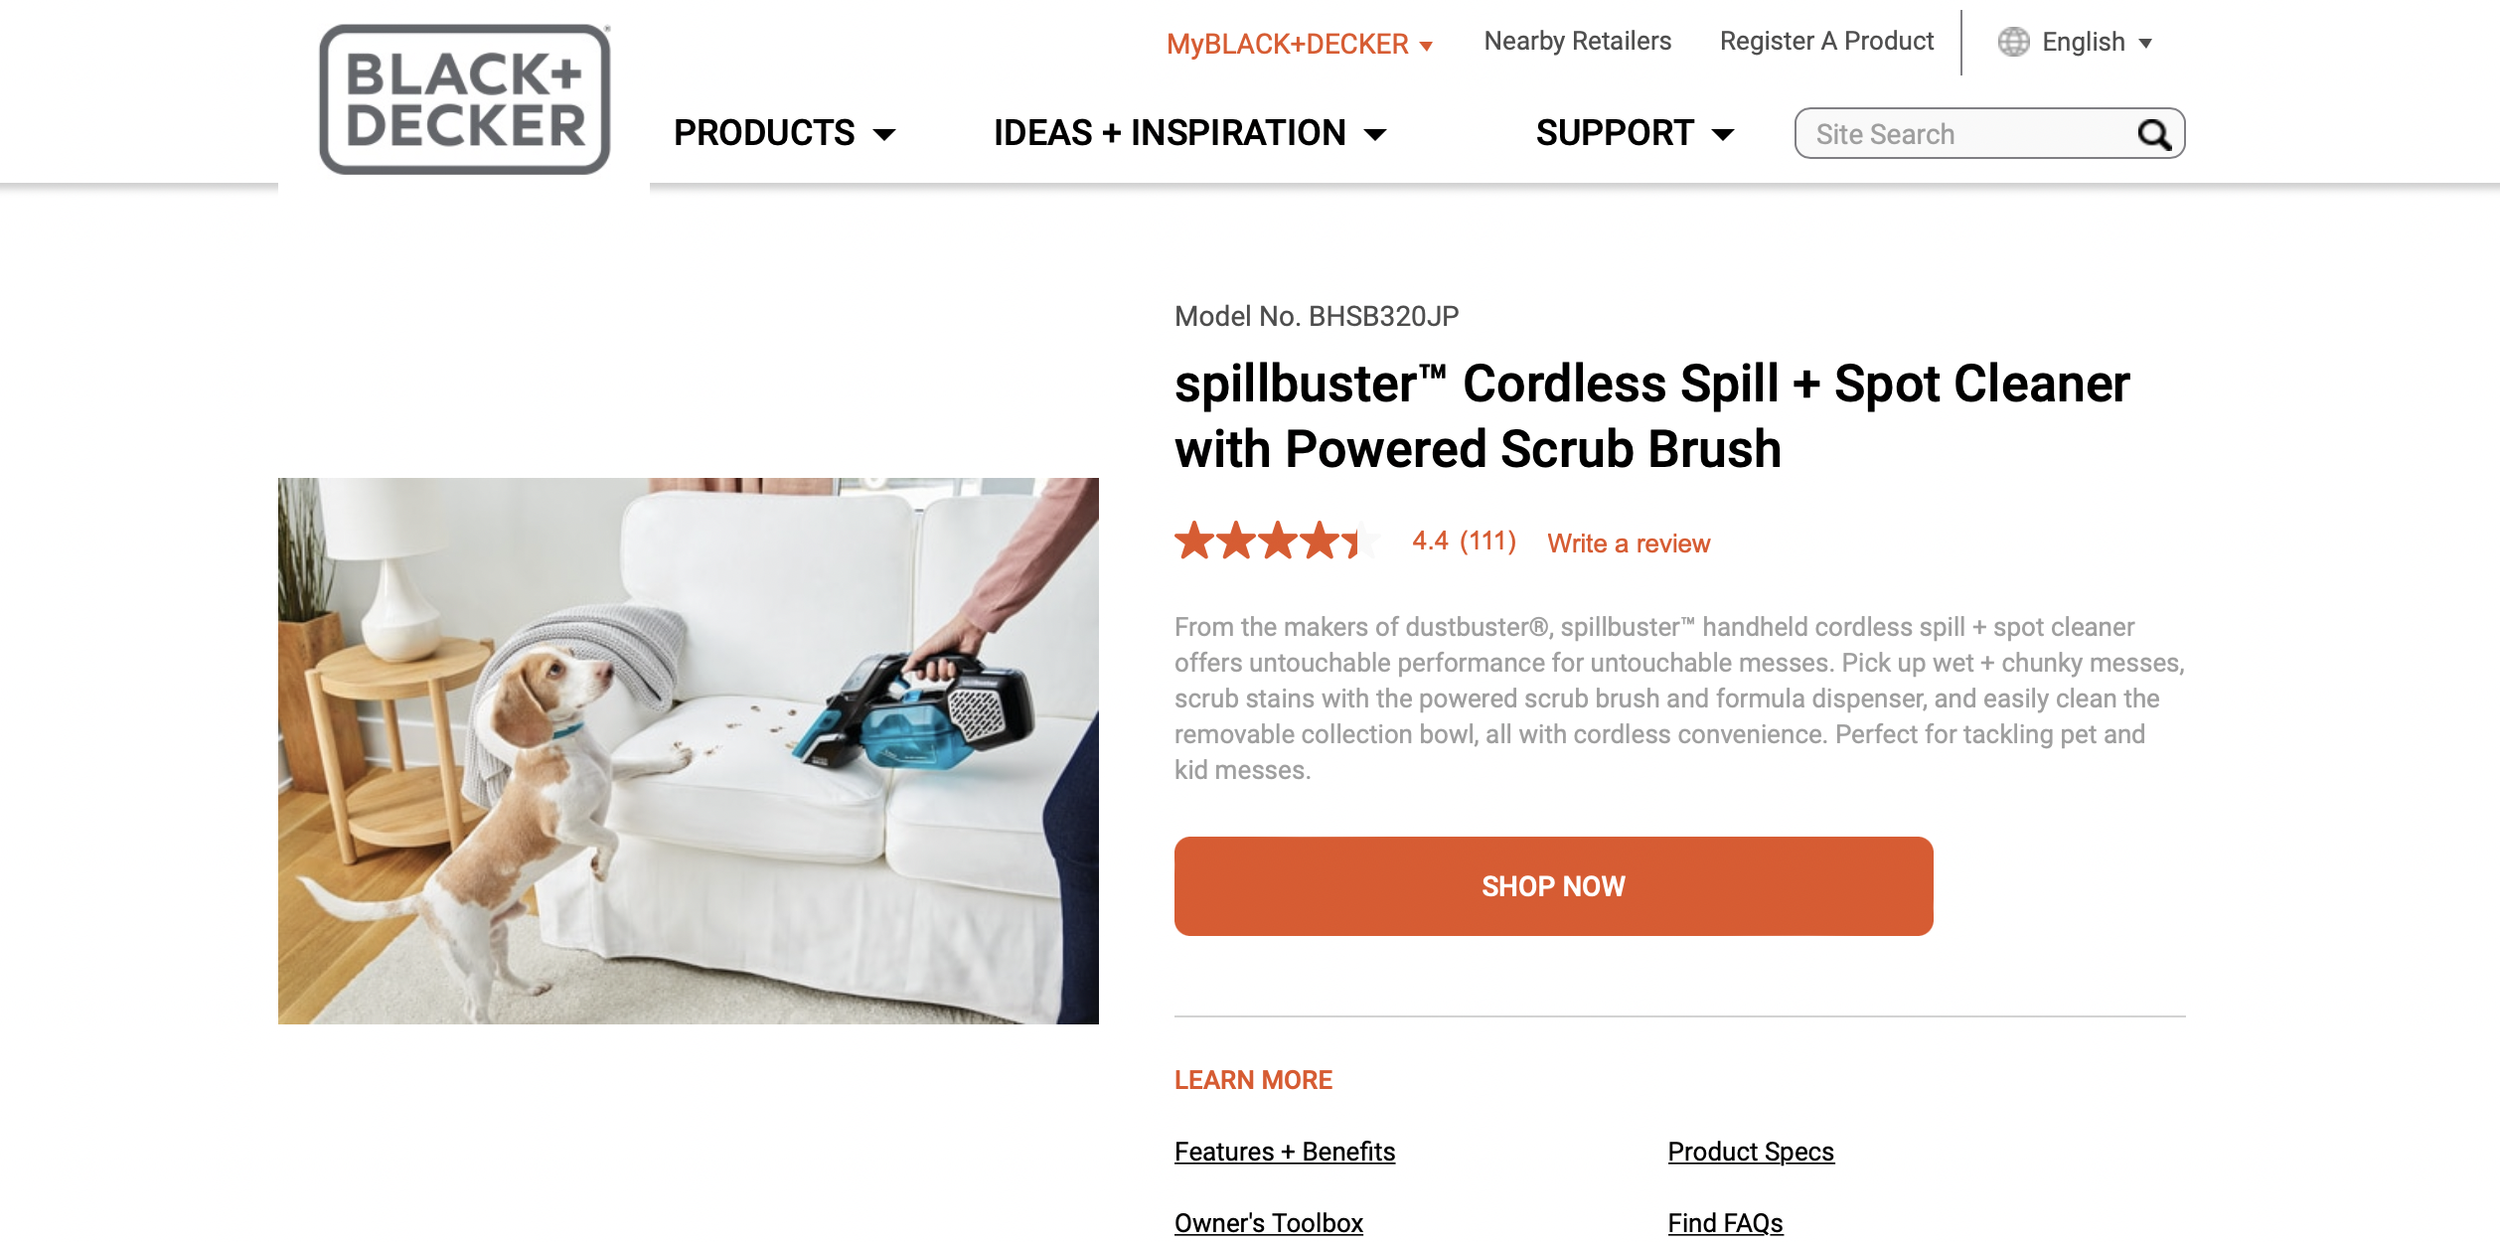Click the SHOP NOW button
Image resolution: width=2500 pixels, height=1242 pixels.
[x=1553, y=886]
